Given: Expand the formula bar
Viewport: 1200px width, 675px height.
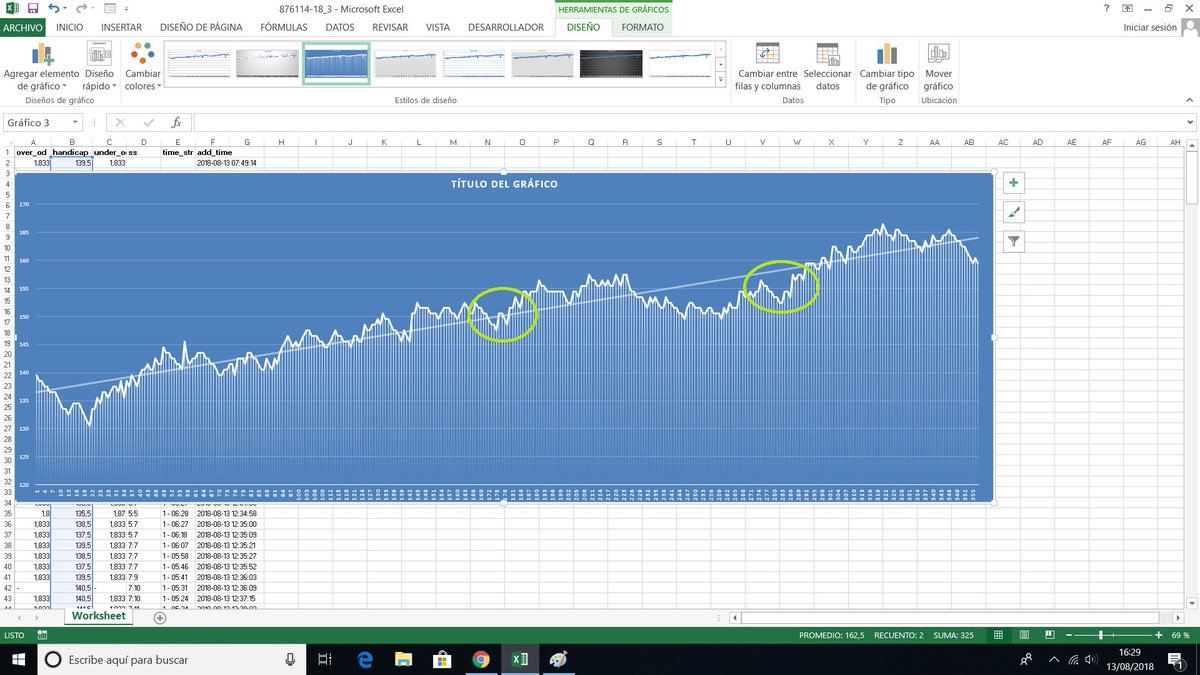Looking at the screenshot, I should click(x=1190, y=122).
